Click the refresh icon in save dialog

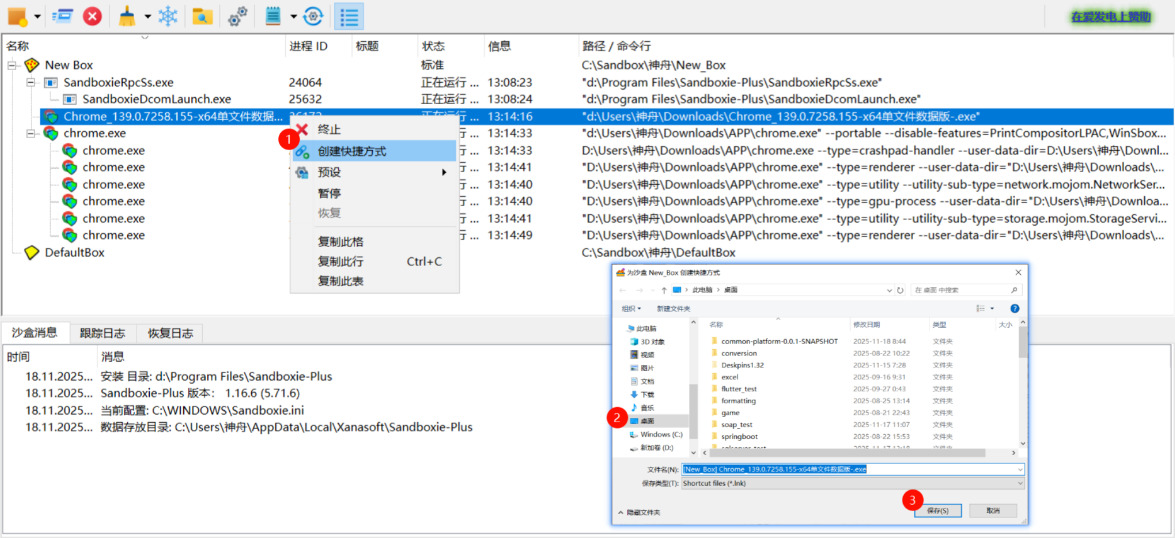coord(900,289)
